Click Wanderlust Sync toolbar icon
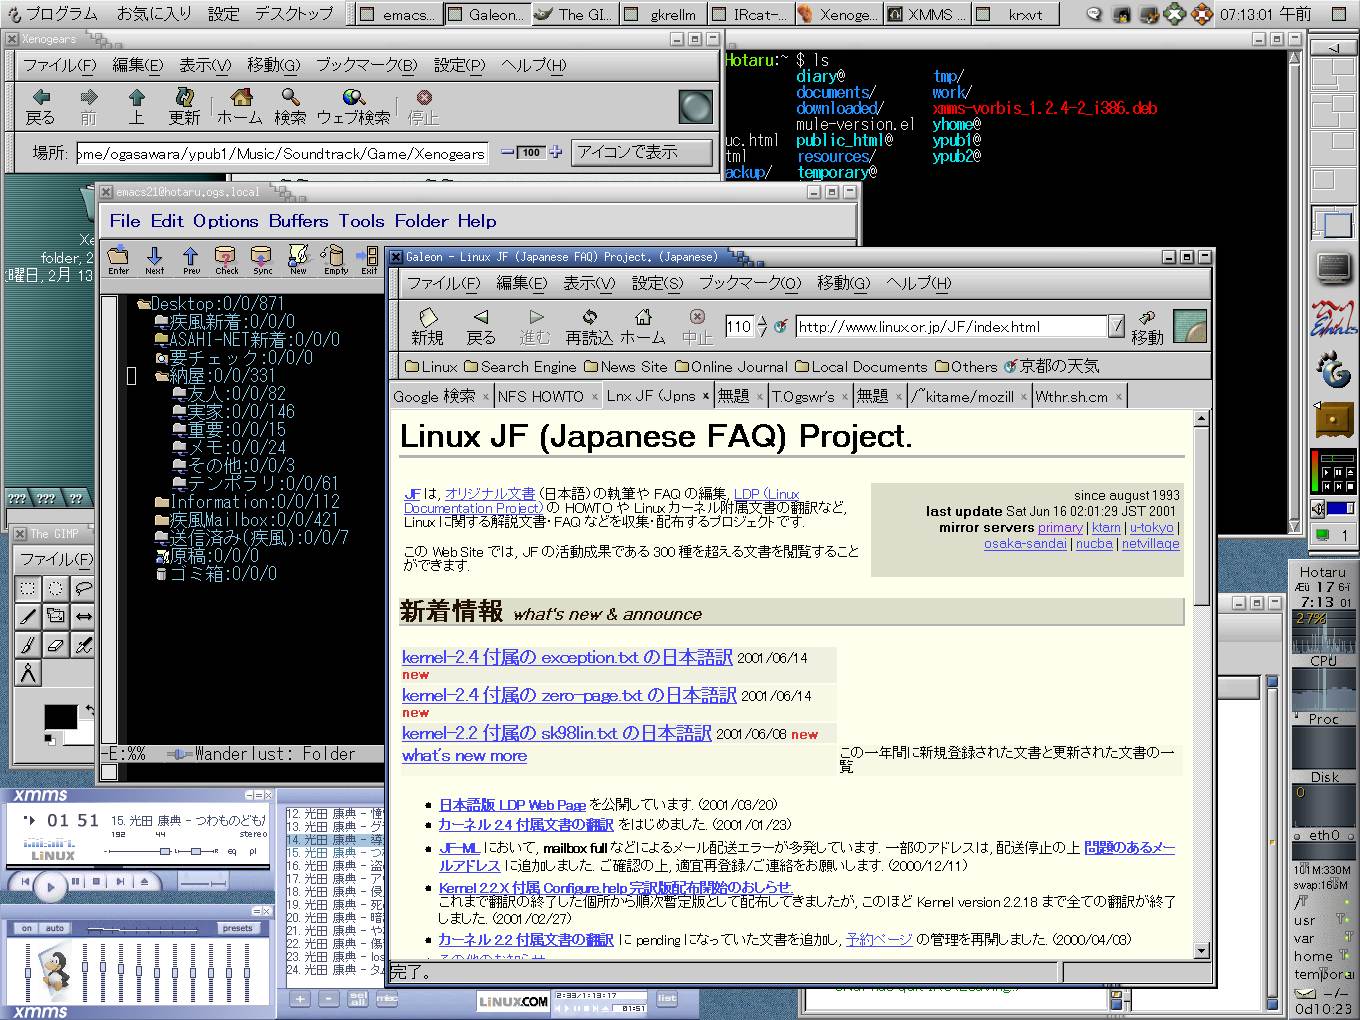The height and width of the screenshot is (1020, 1360). (x=262, y=260)
